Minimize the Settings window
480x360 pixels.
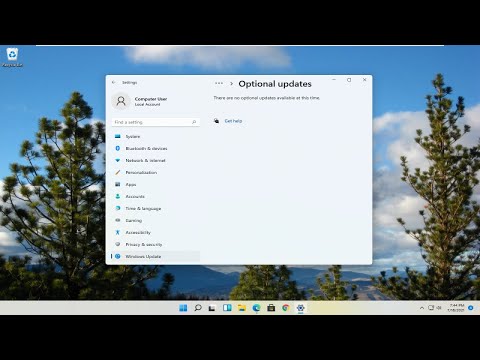click(x=334, y=80)
